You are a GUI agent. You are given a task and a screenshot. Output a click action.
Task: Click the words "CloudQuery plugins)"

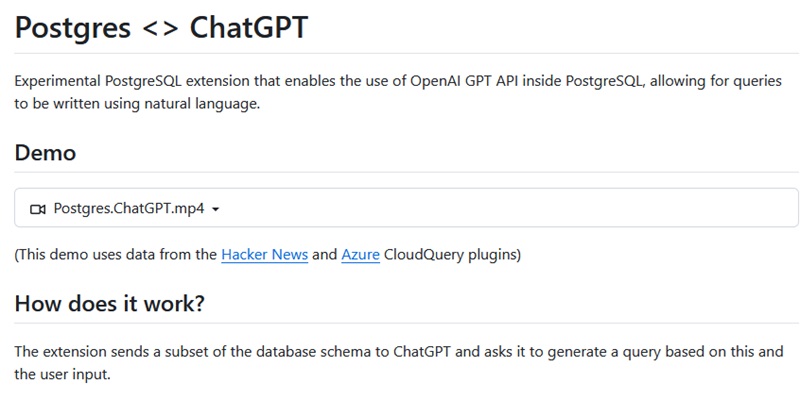click(452, 254)
